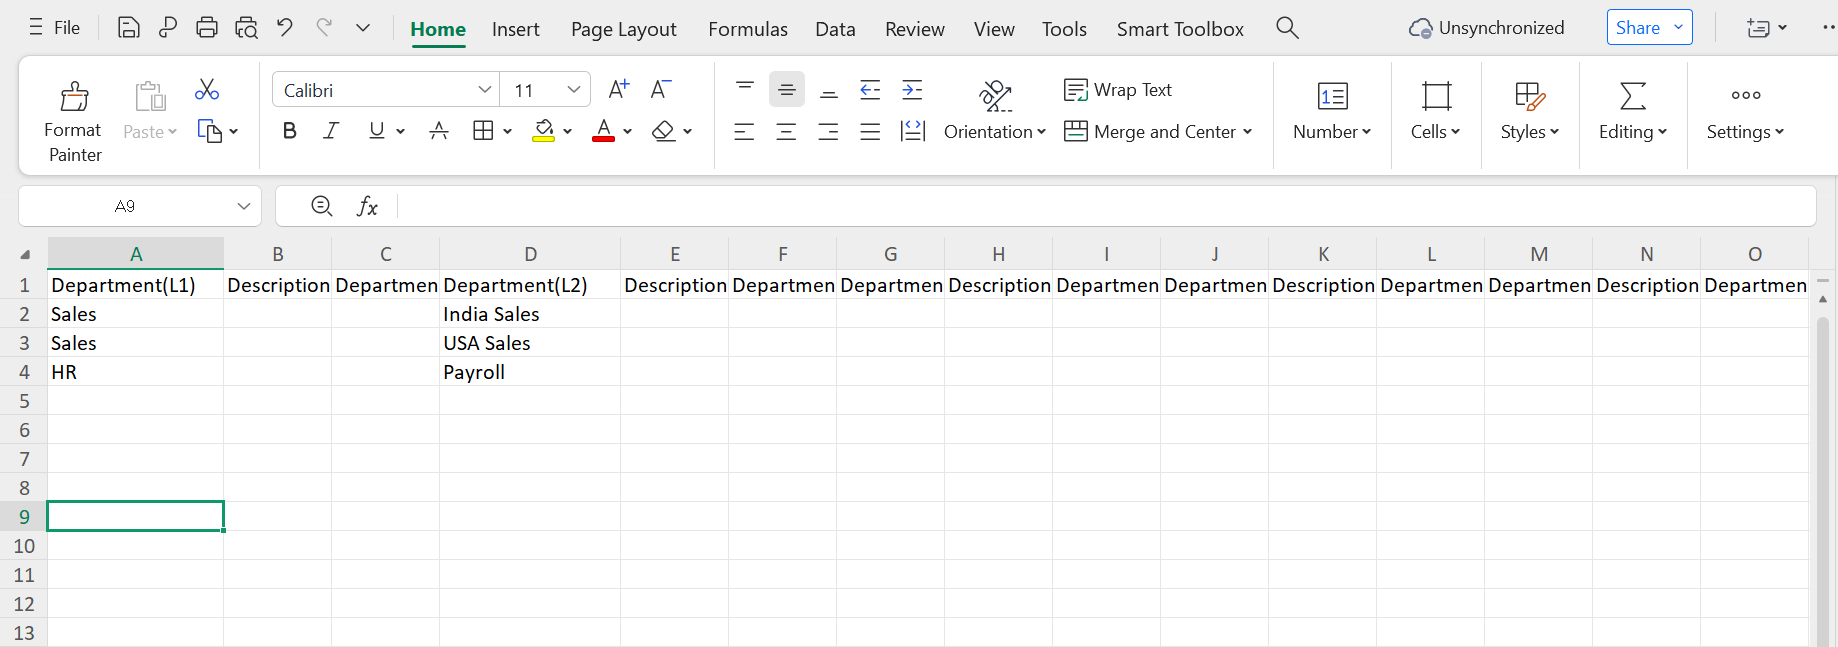Click the more options ellipsis at top right

click(x=1828, y=28)
